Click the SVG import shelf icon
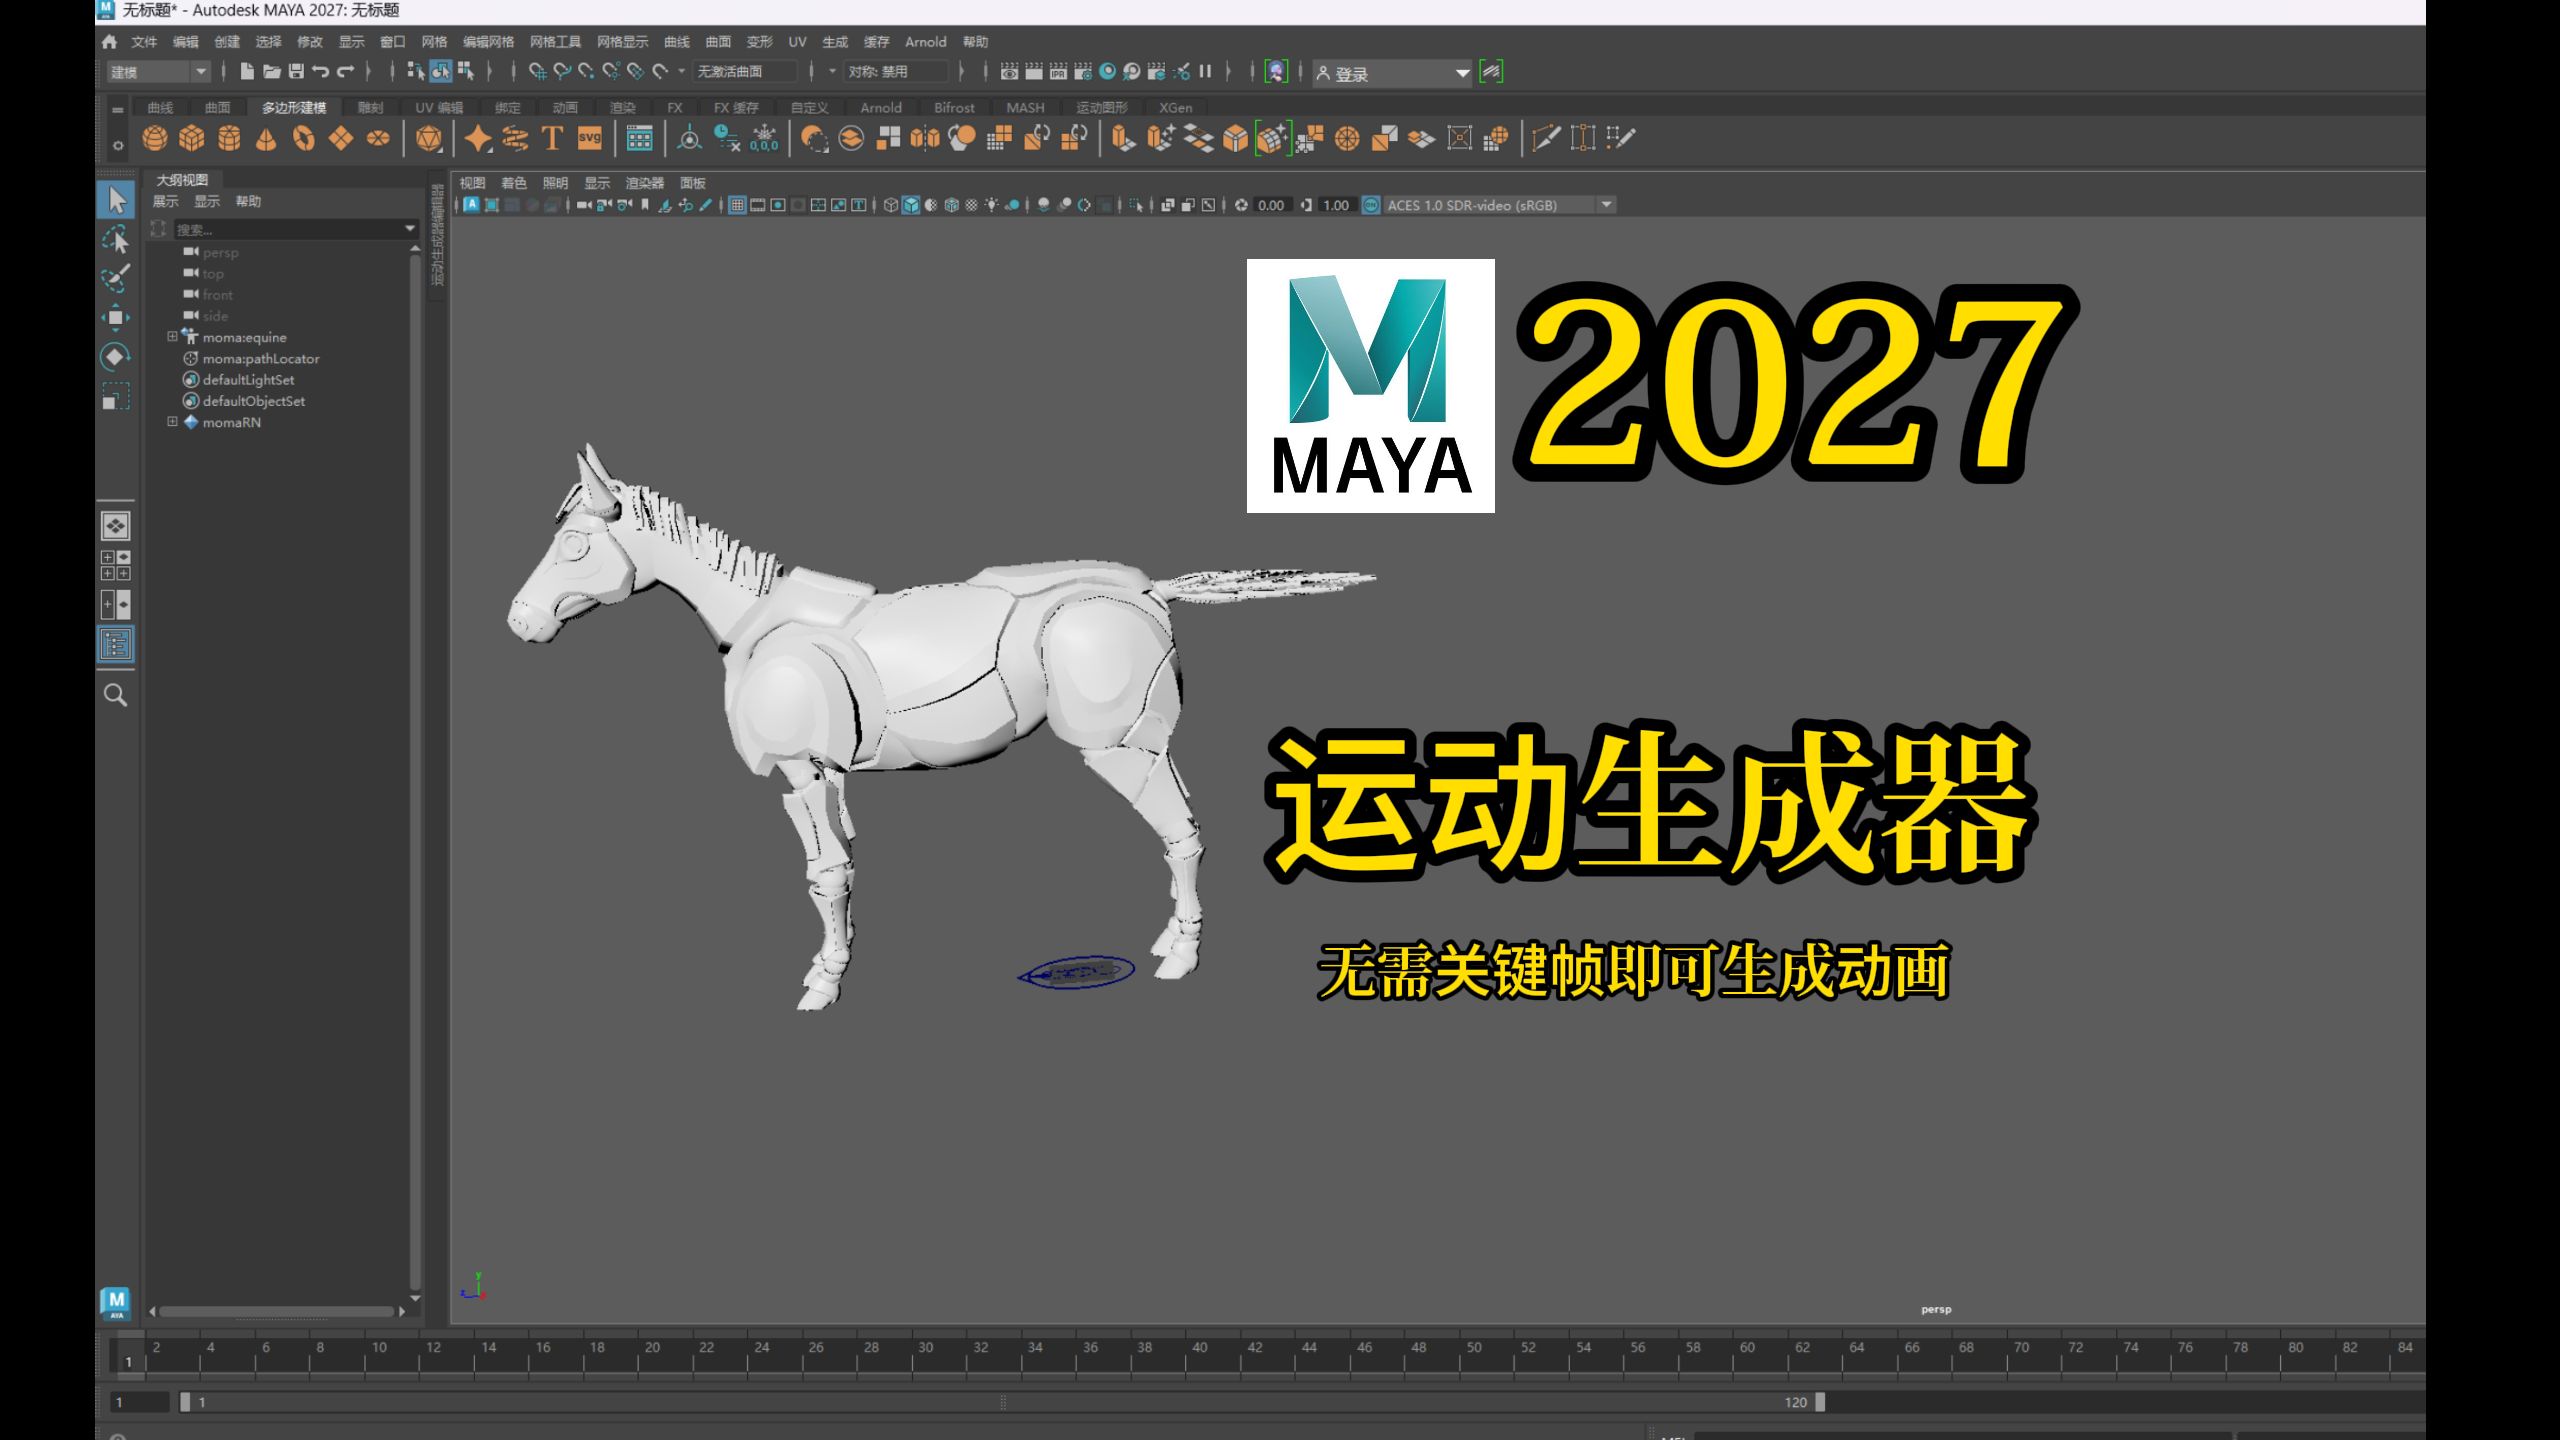Image resolution: width=2560 pixels, height=1440 pixels. point(590,139)
